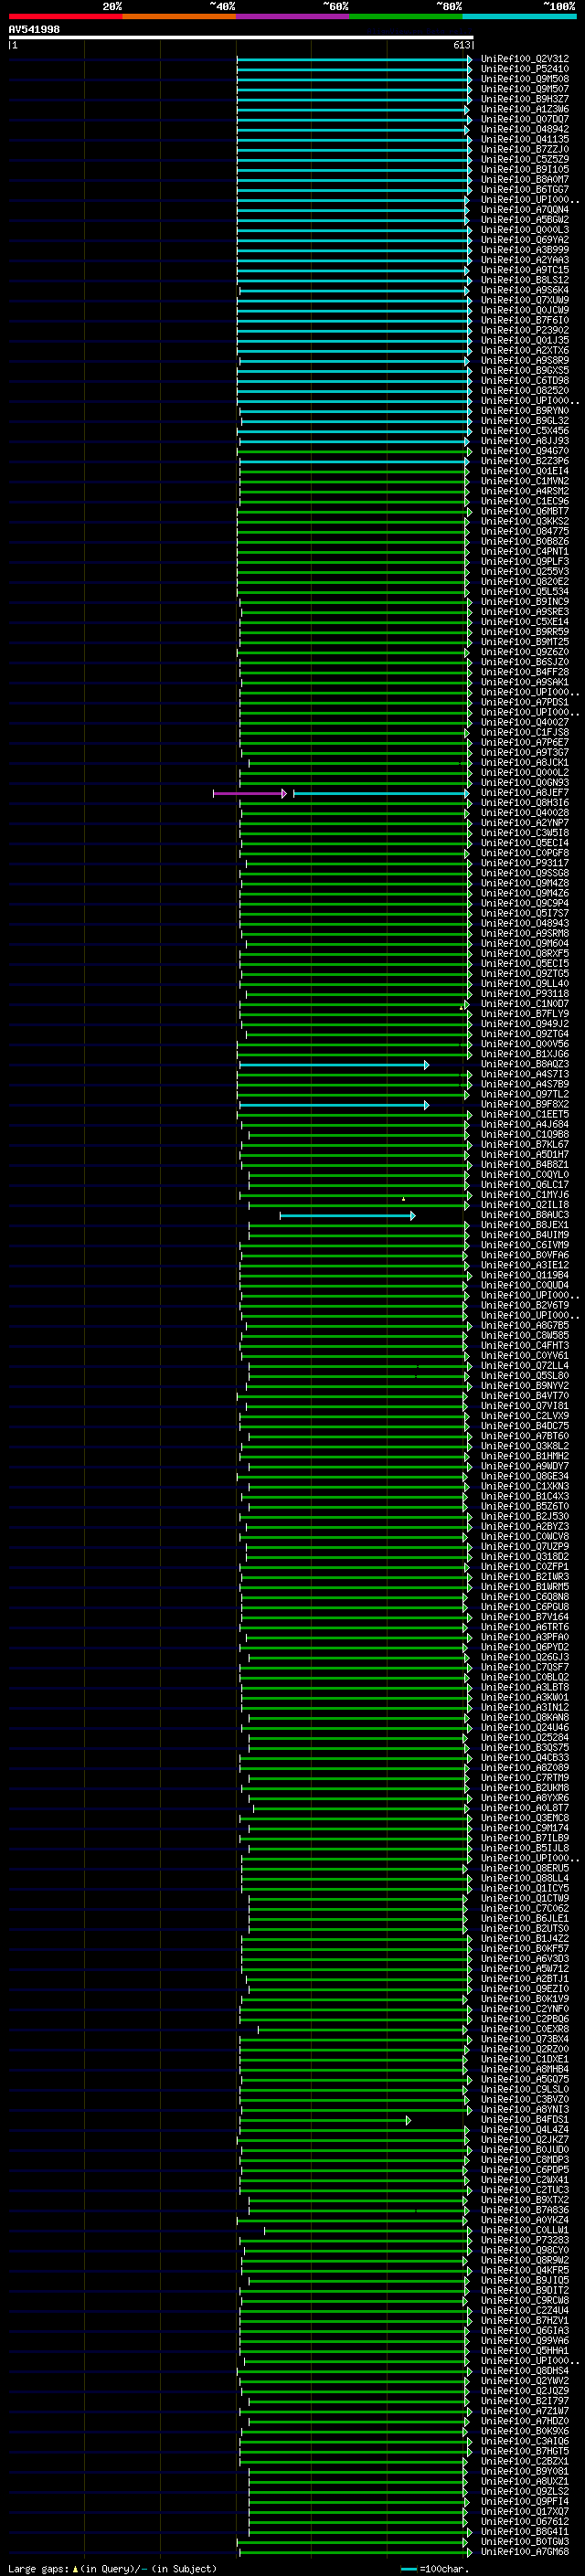Select label UniRef100_Q00V56
The width and height of the screenshot is (585, 2576).
(x=524, y=1044)
